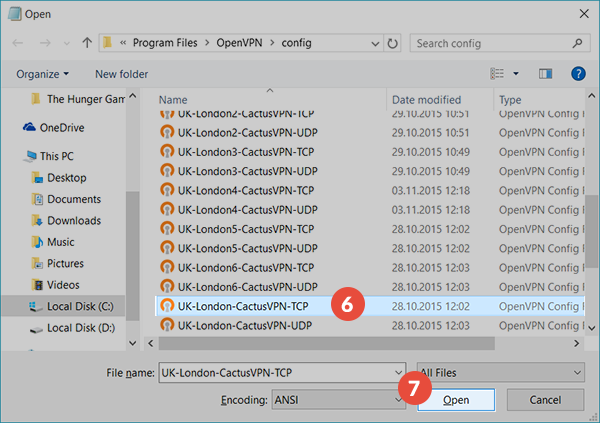Image resolution: width=600 pixels, height=423 pixels.
Task: Open the Music folder
Action: tap(53, 242)
